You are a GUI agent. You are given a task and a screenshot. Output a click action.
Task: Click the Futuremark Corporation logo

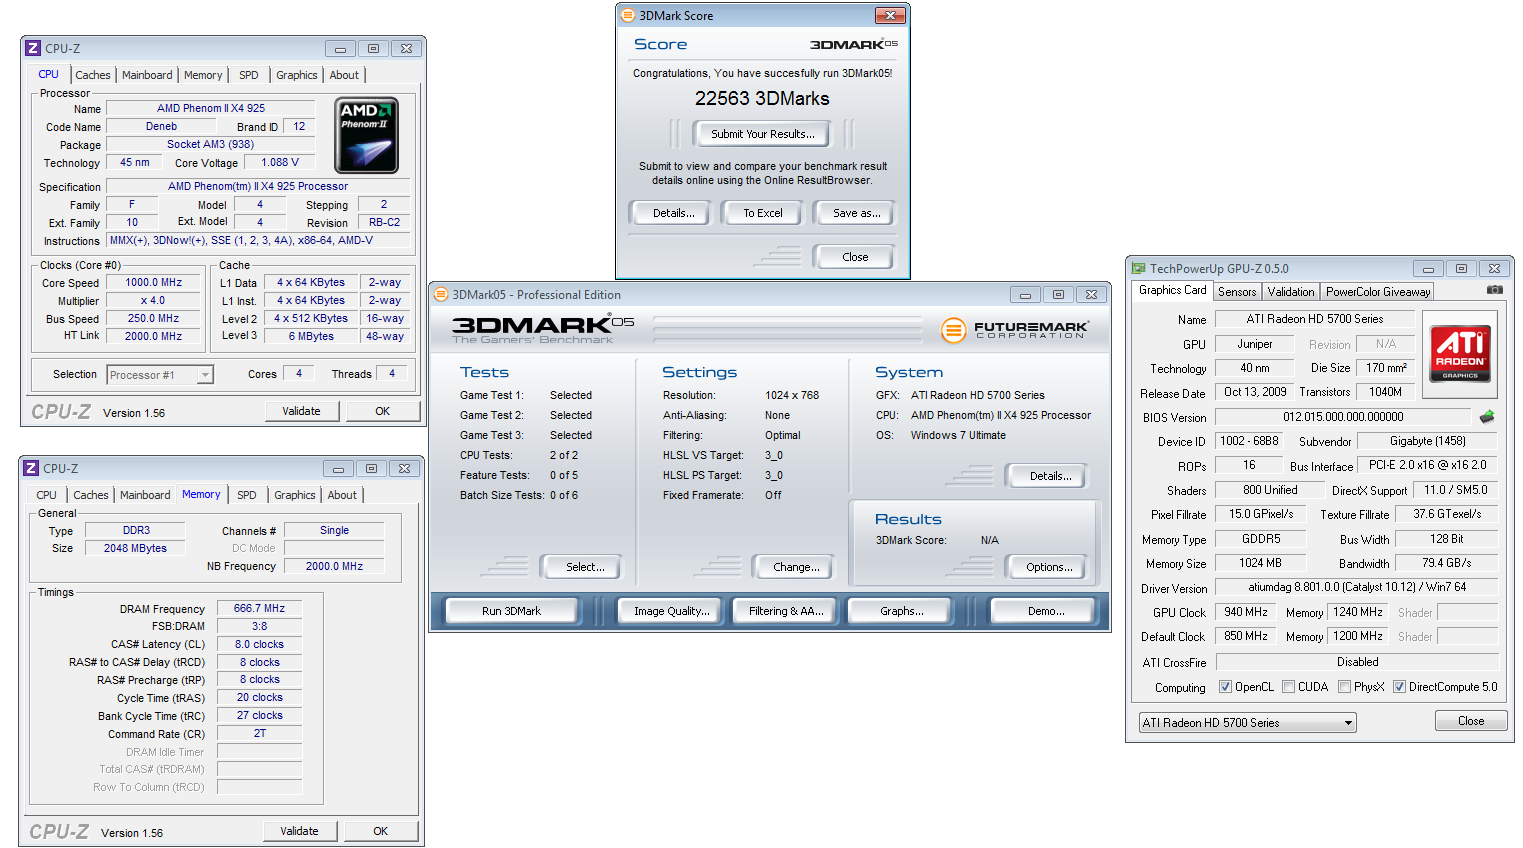click(x=1015, y=329)
